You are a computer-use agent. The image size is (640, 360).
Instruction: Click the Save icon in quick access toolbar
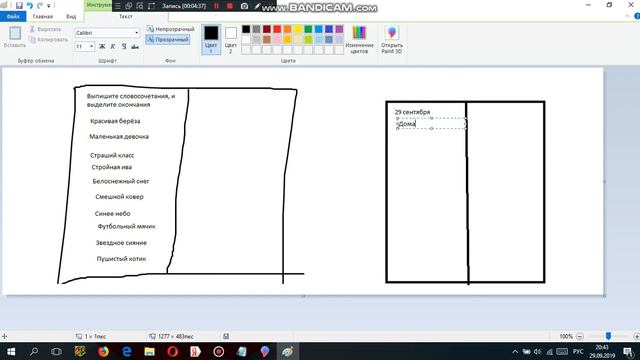pos(19,5)
